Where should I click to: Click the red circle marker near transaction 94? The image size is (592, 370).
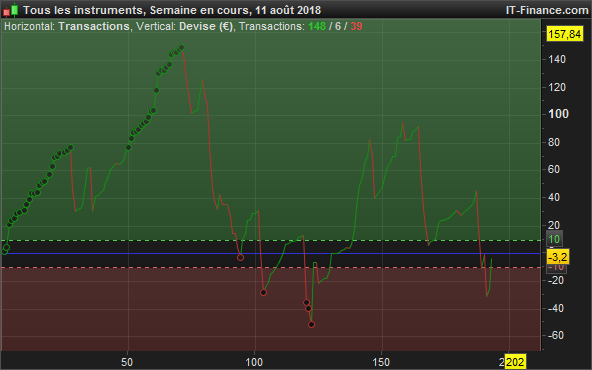[240, 257]
